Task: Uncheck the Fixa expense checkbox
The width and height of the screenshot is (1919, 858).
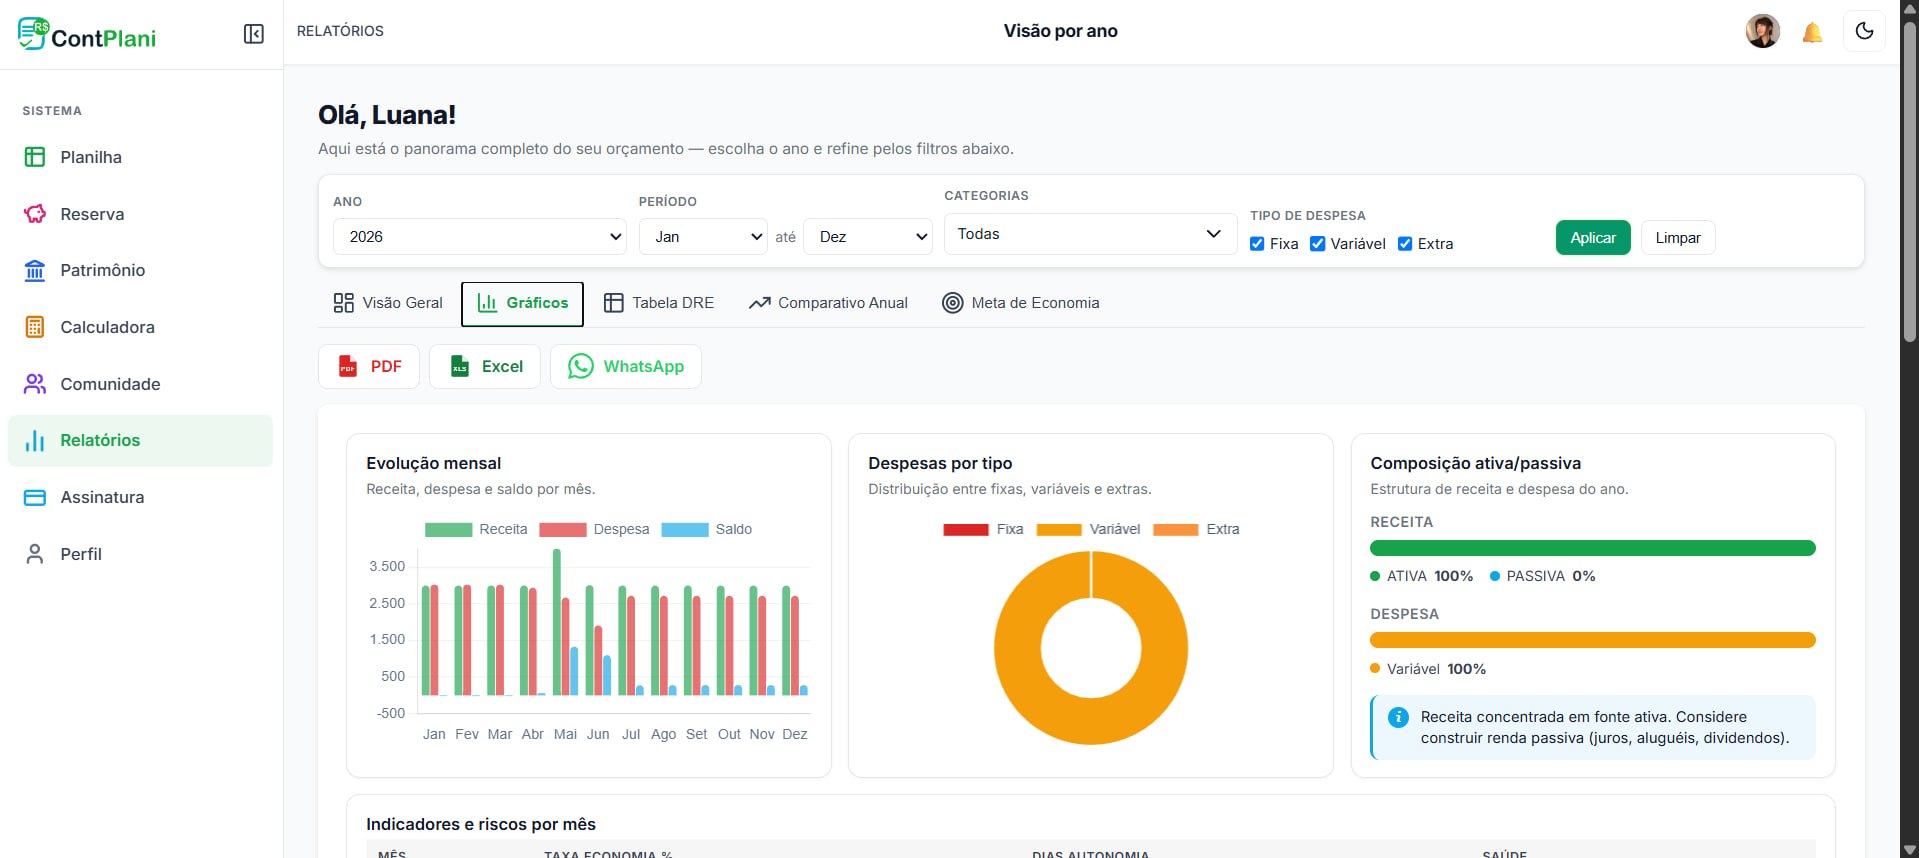Action: [1257, 244]
